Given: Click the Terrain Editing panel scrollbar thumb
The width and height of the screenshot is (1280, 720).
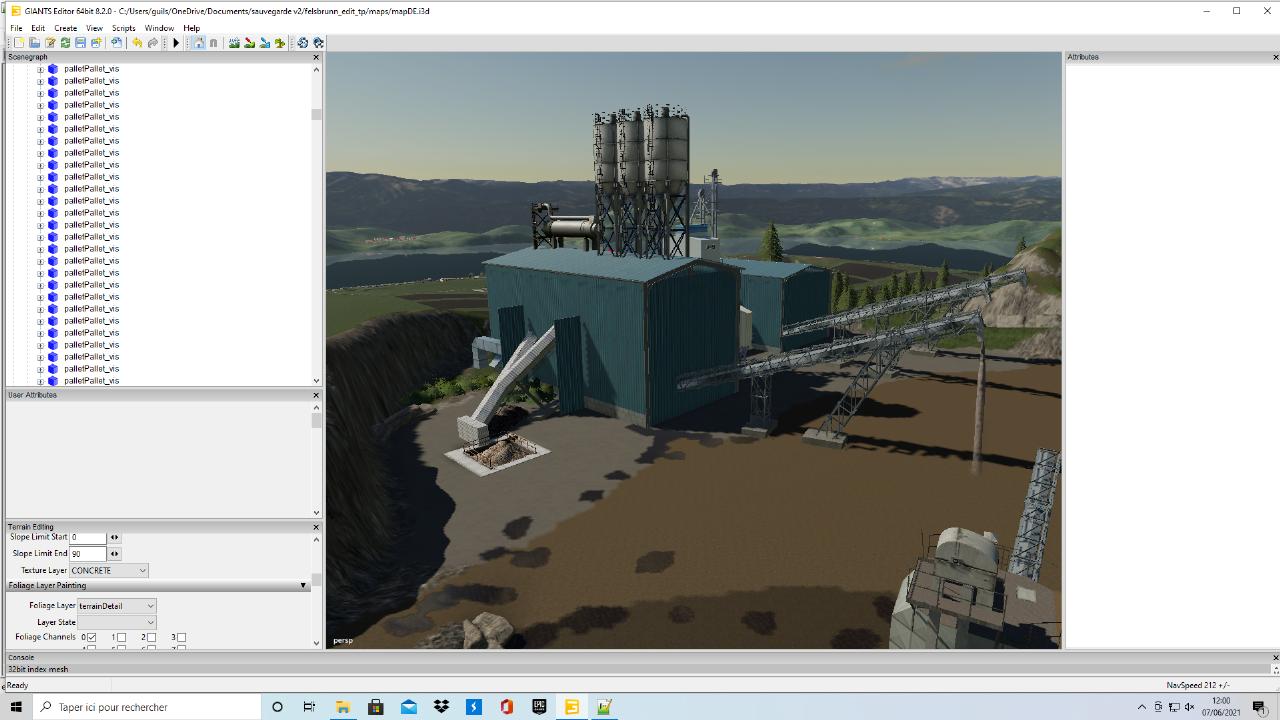Looking at the screenshot, I should pyautogui.click(x=316, y=579).
